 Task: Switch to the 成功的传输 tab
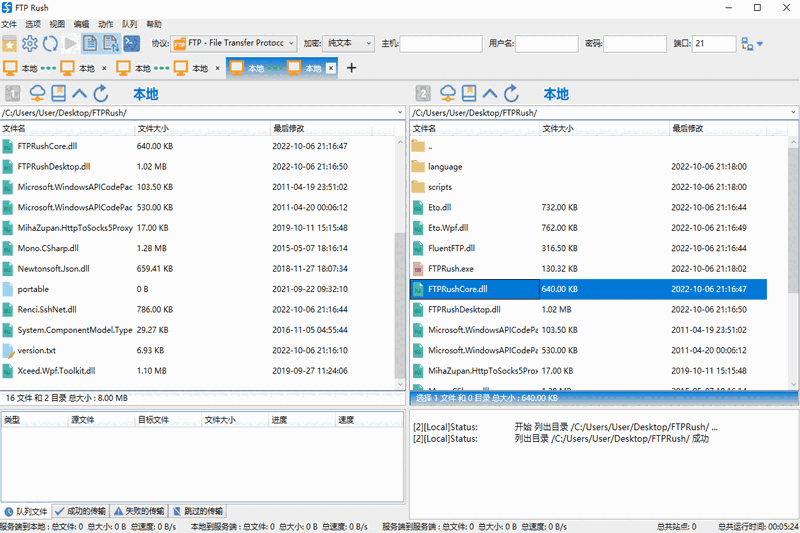[79, 511]
